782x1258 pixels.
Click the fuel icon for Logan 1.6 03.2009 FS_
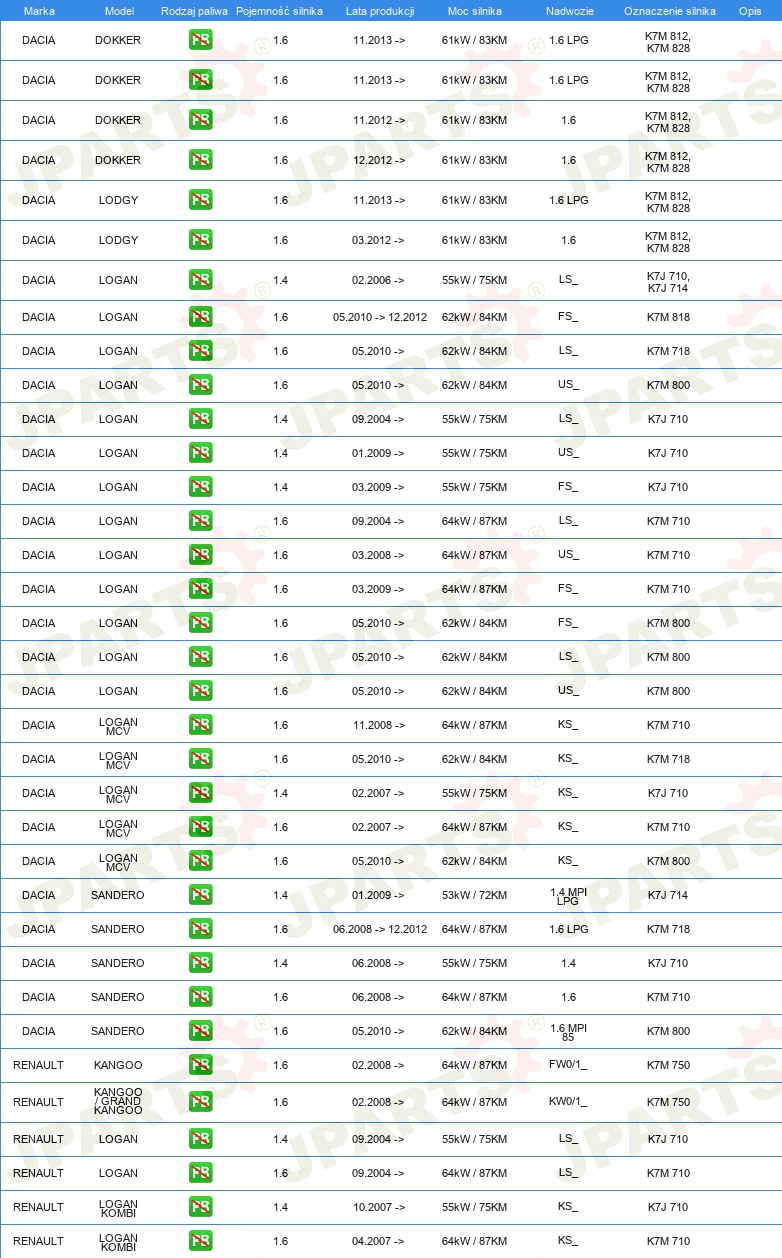(200, 589)
